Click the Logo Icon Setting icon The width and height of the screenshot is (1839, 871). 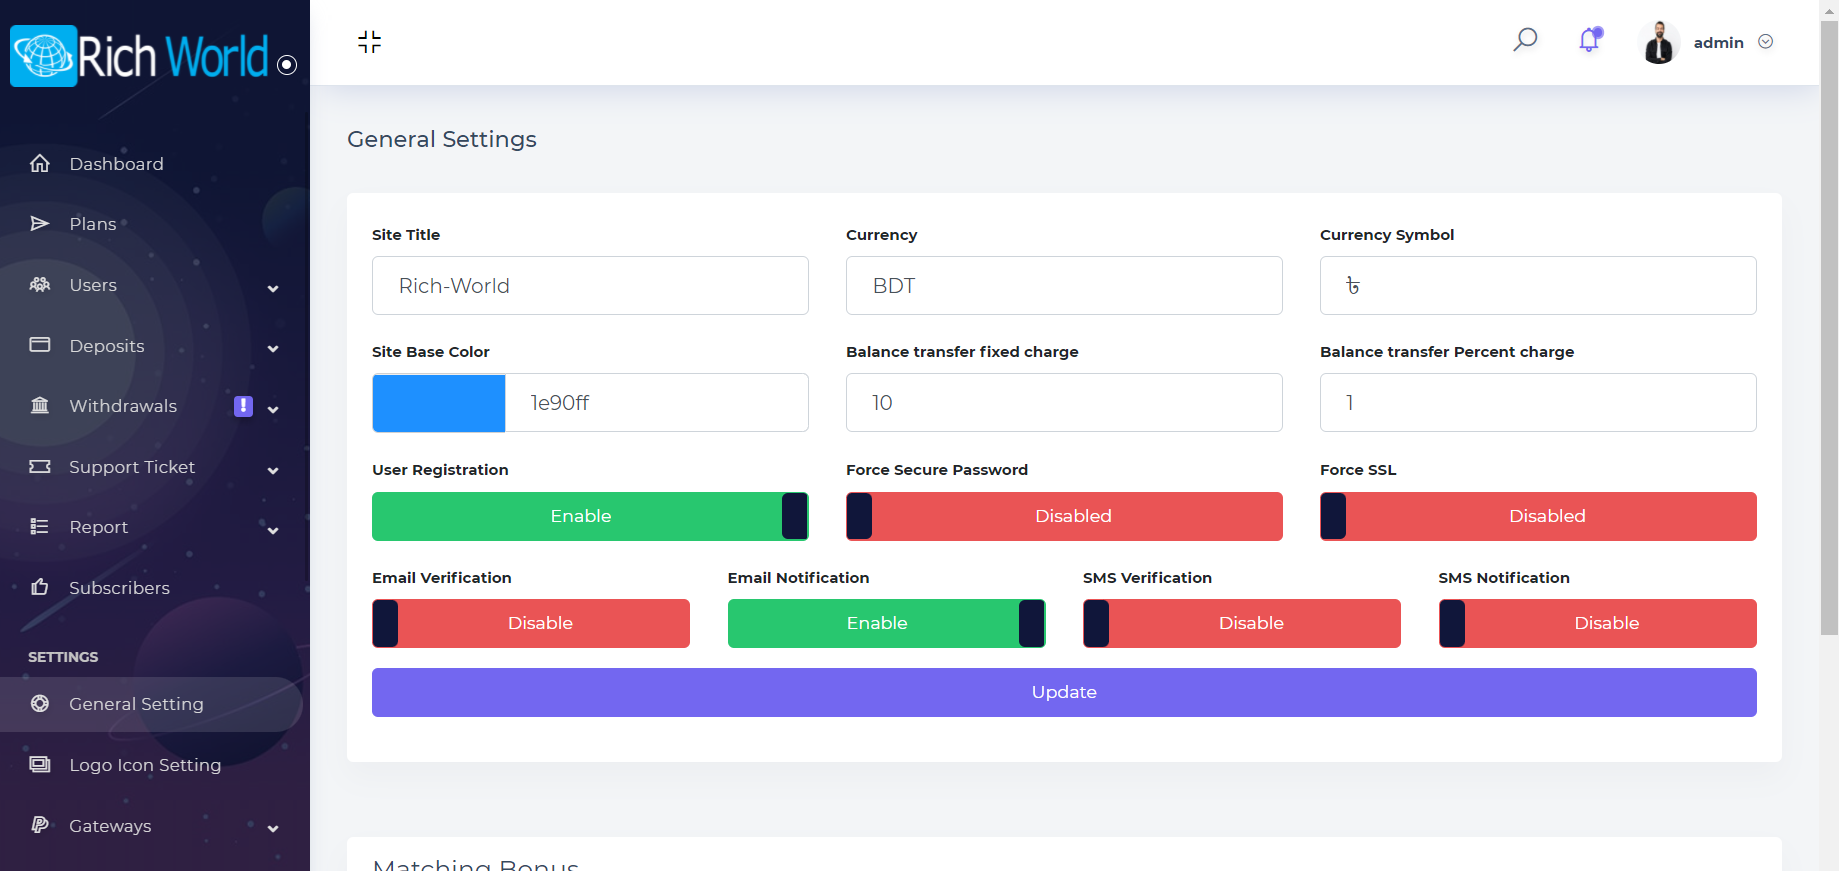tap(40, 765)
